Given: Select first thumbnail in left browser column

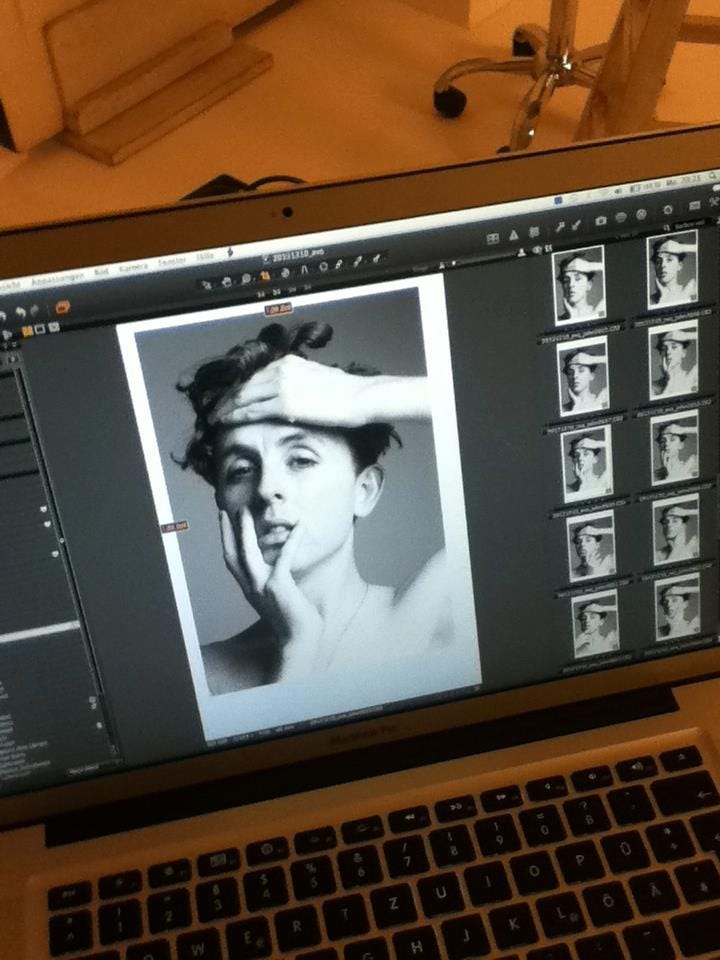Looking at the screenshot, I should coord(579,285).
